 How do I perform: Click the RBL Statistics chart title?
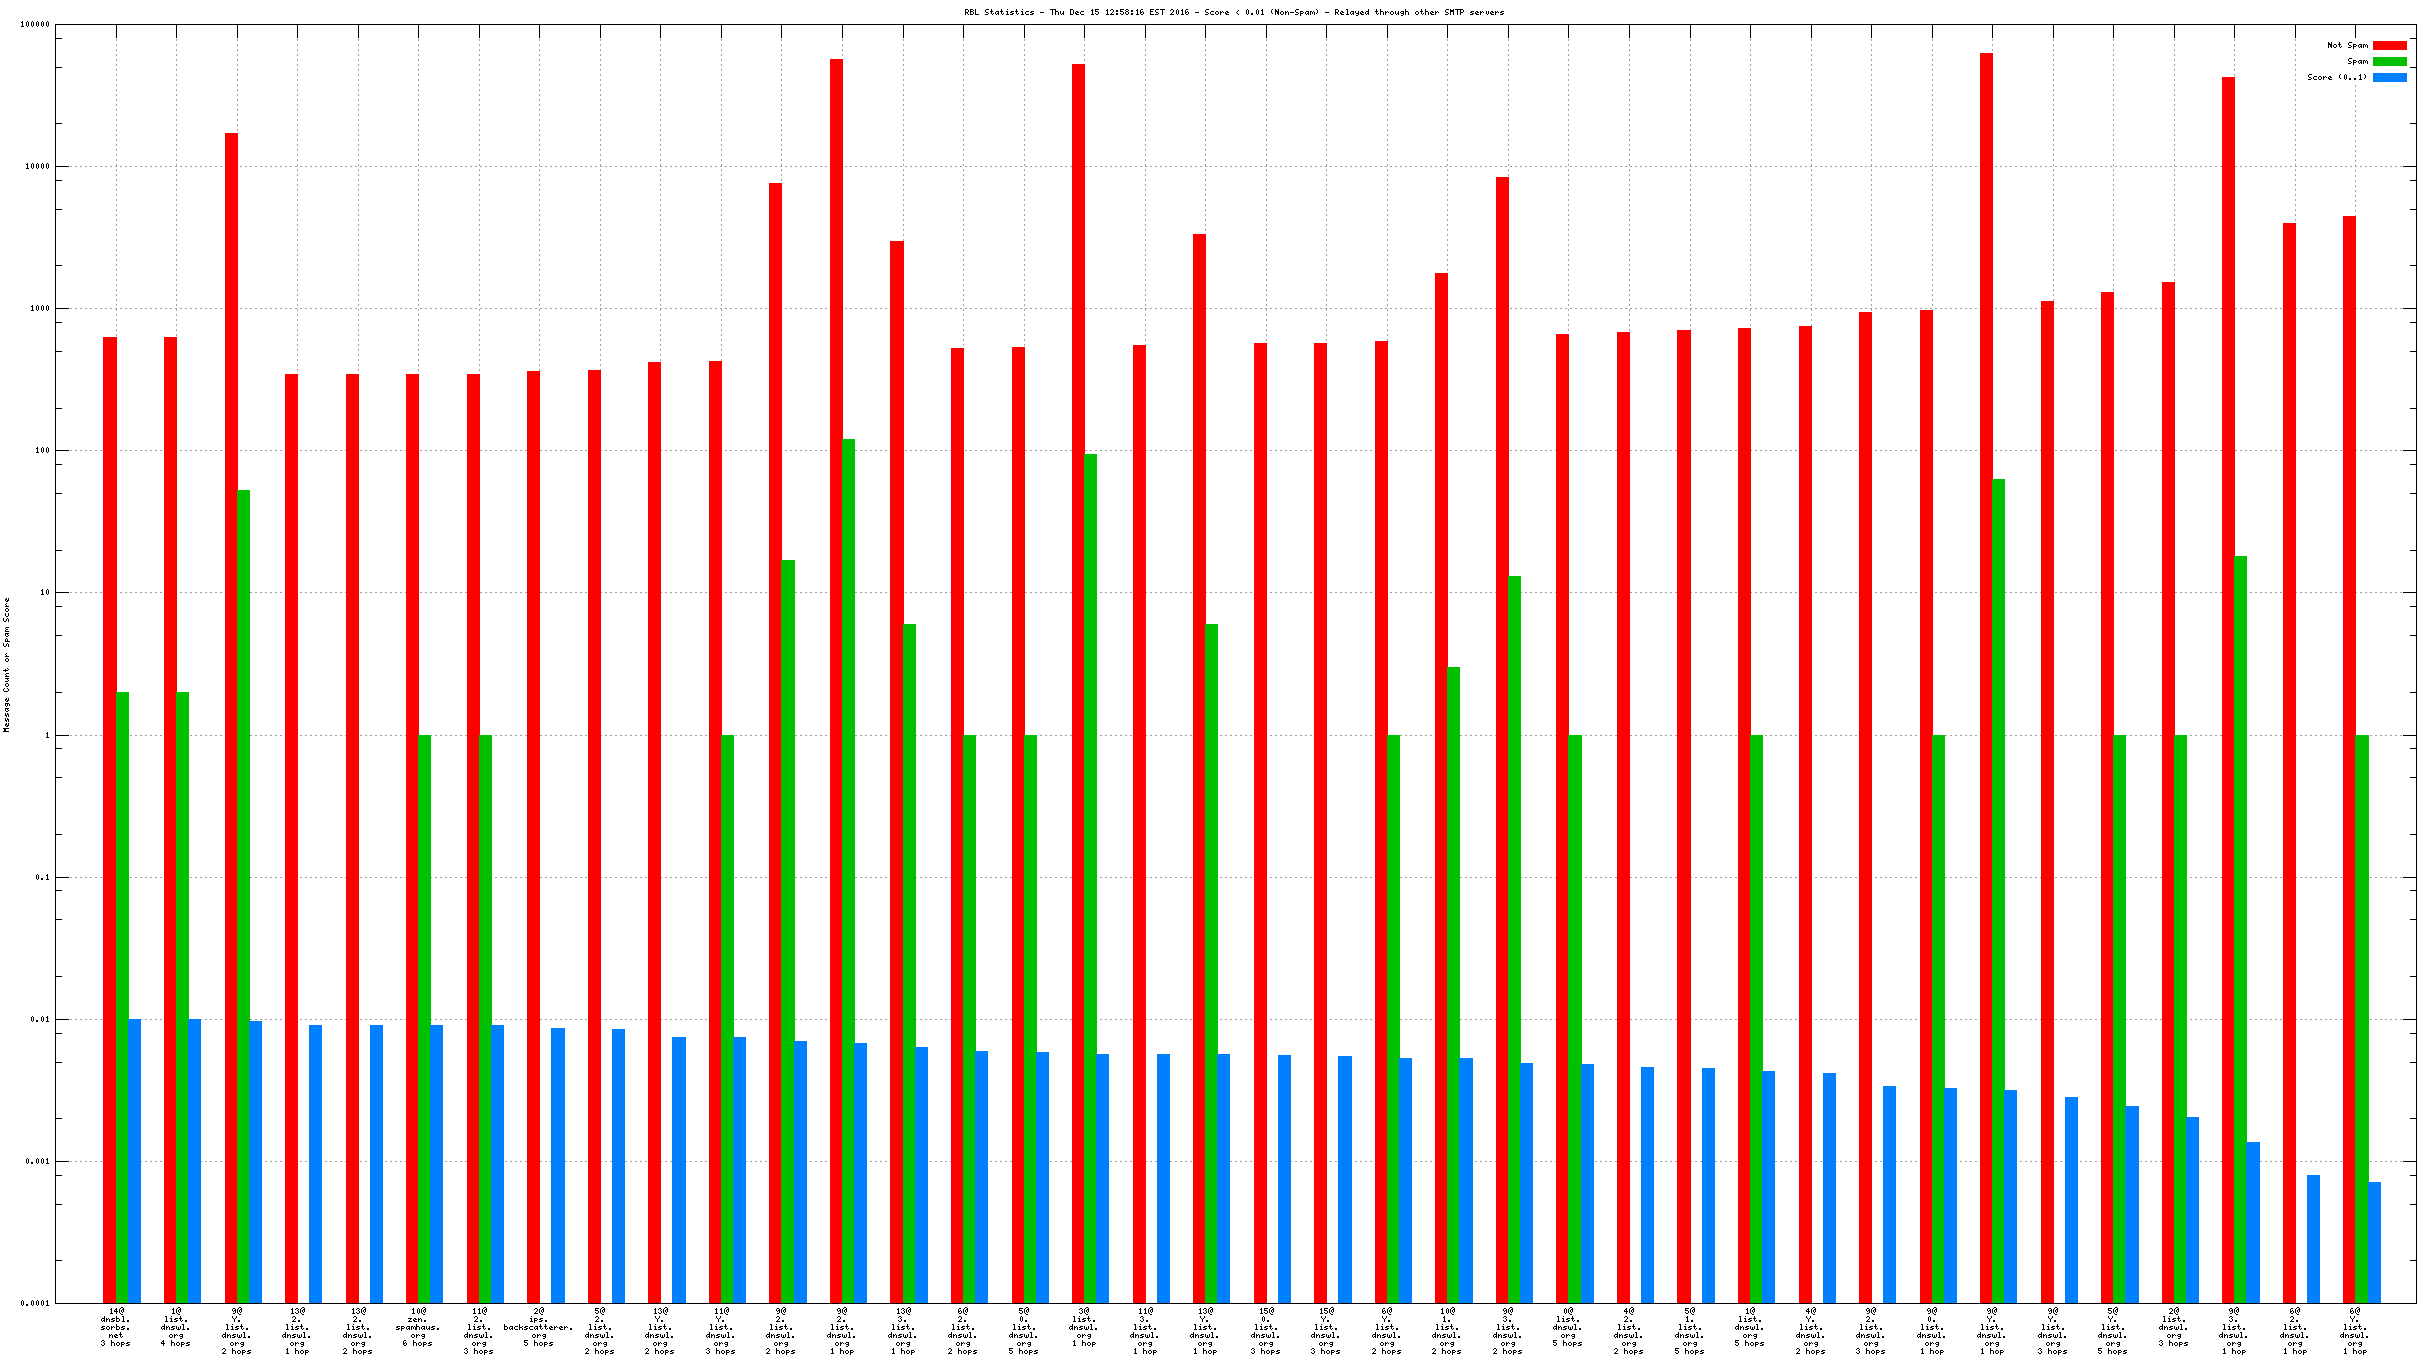tap(1233, 12)
